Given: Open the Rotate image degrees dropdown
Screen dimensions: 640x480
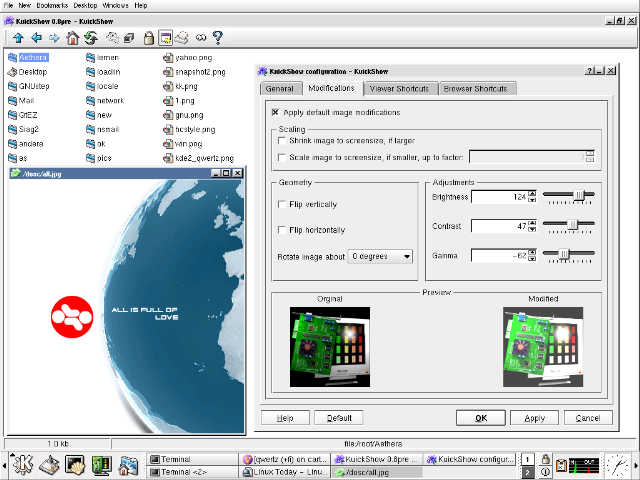Looking at the screenshot, I should (x=381, y=256).
